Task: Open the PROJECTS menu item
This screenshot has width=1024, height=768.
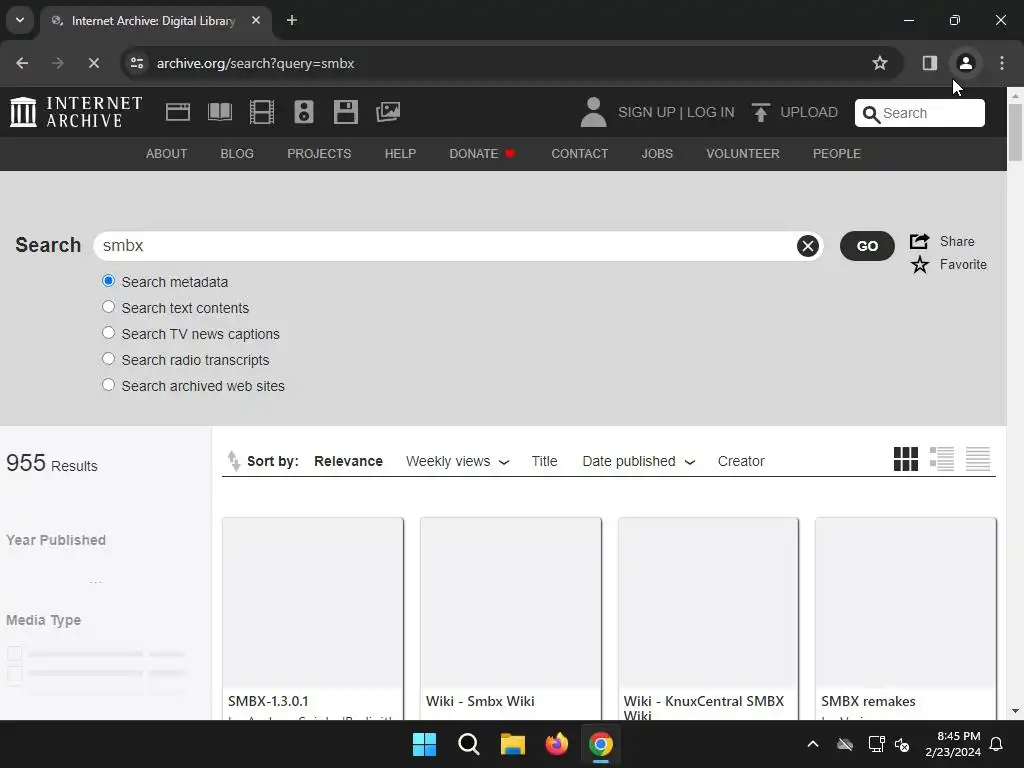Action: coord(319,153)
